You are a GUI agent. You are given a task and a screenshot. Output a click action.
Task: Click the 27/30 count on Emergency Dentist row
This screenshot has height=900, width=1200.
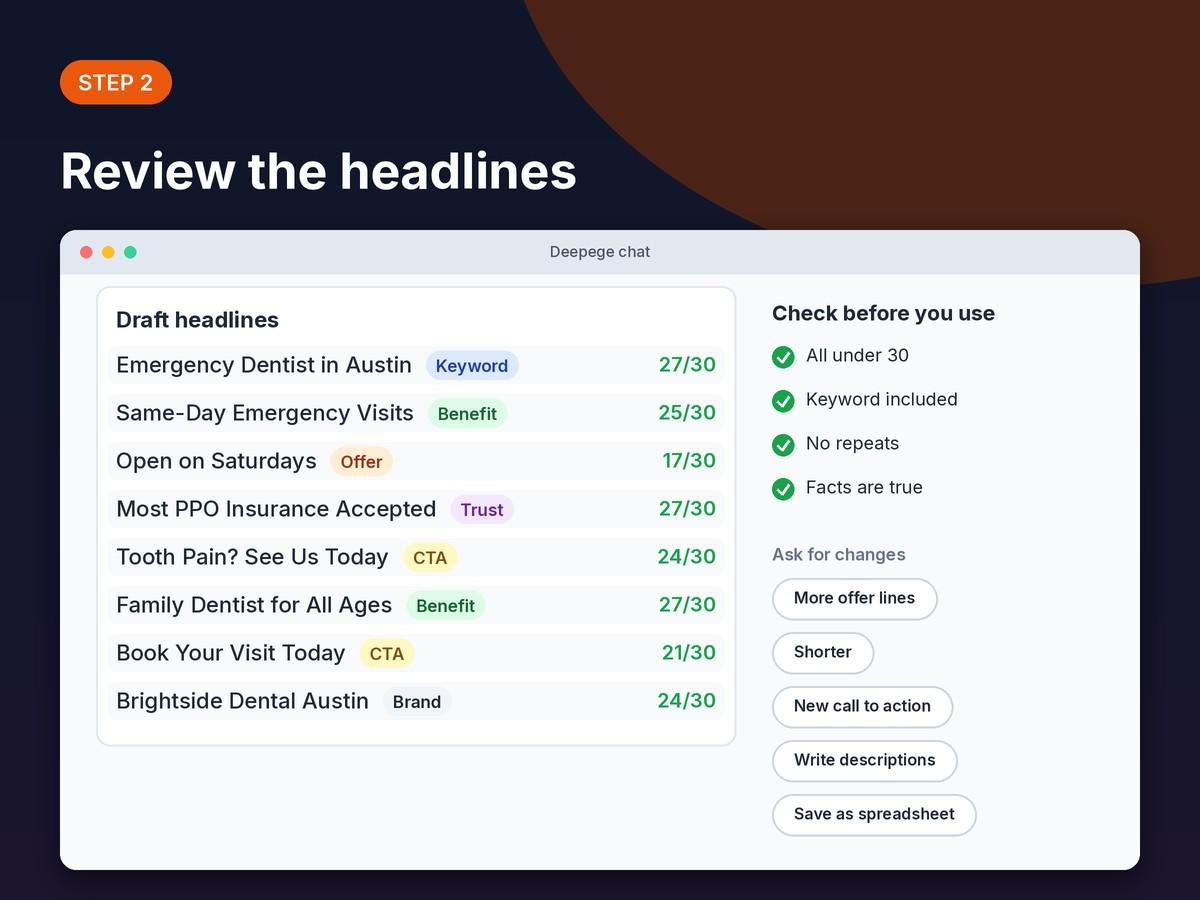[x=687, y=365]
